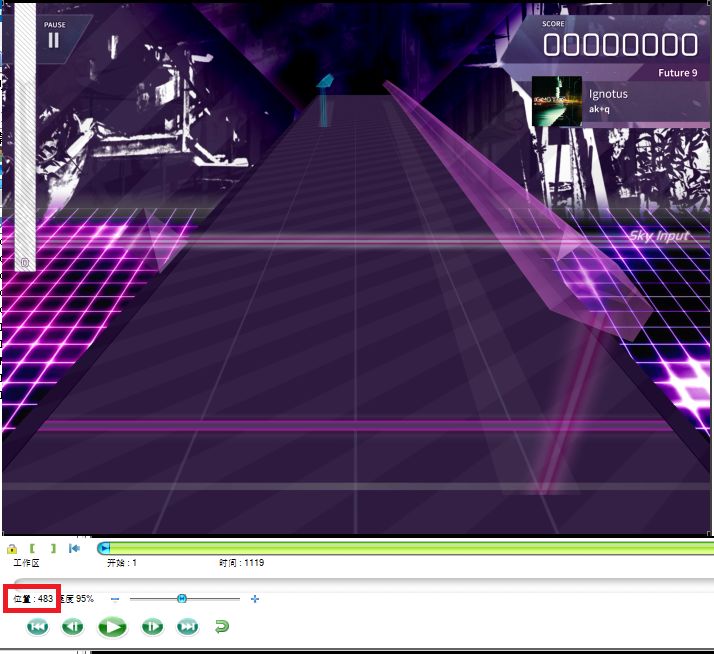
Task: Click go-to-workspace-start arrow icon
Action: pos(74,548)
